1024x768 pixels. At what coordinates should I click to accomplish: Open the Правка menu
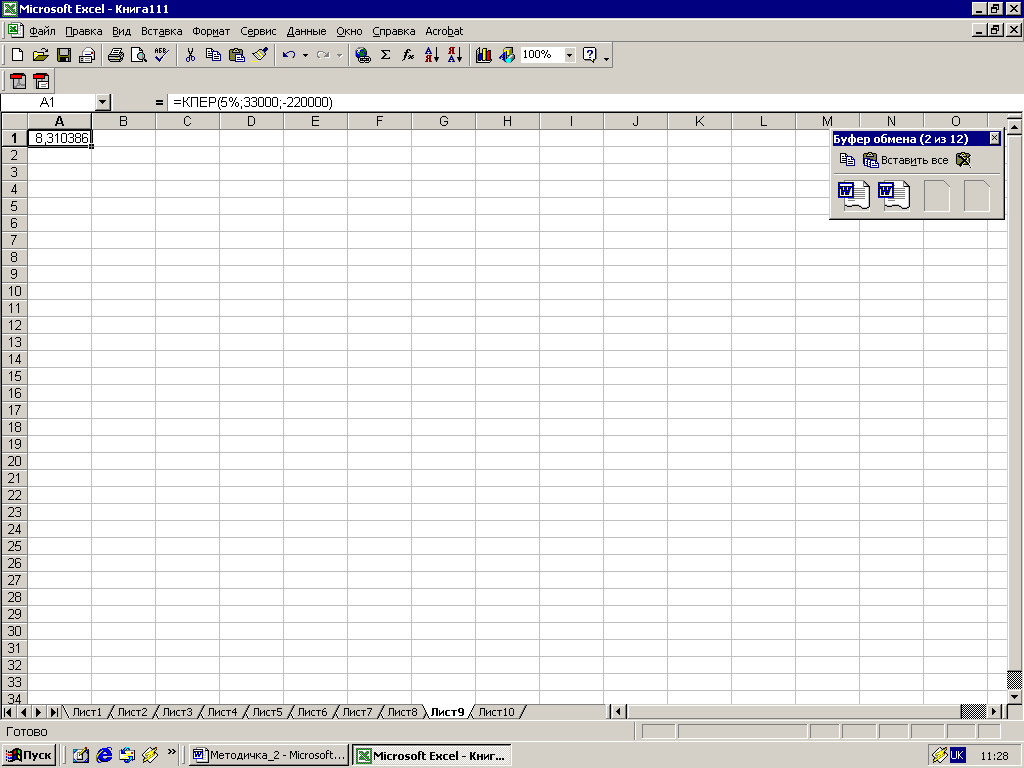pyautogui.click(x=84, y=31)
